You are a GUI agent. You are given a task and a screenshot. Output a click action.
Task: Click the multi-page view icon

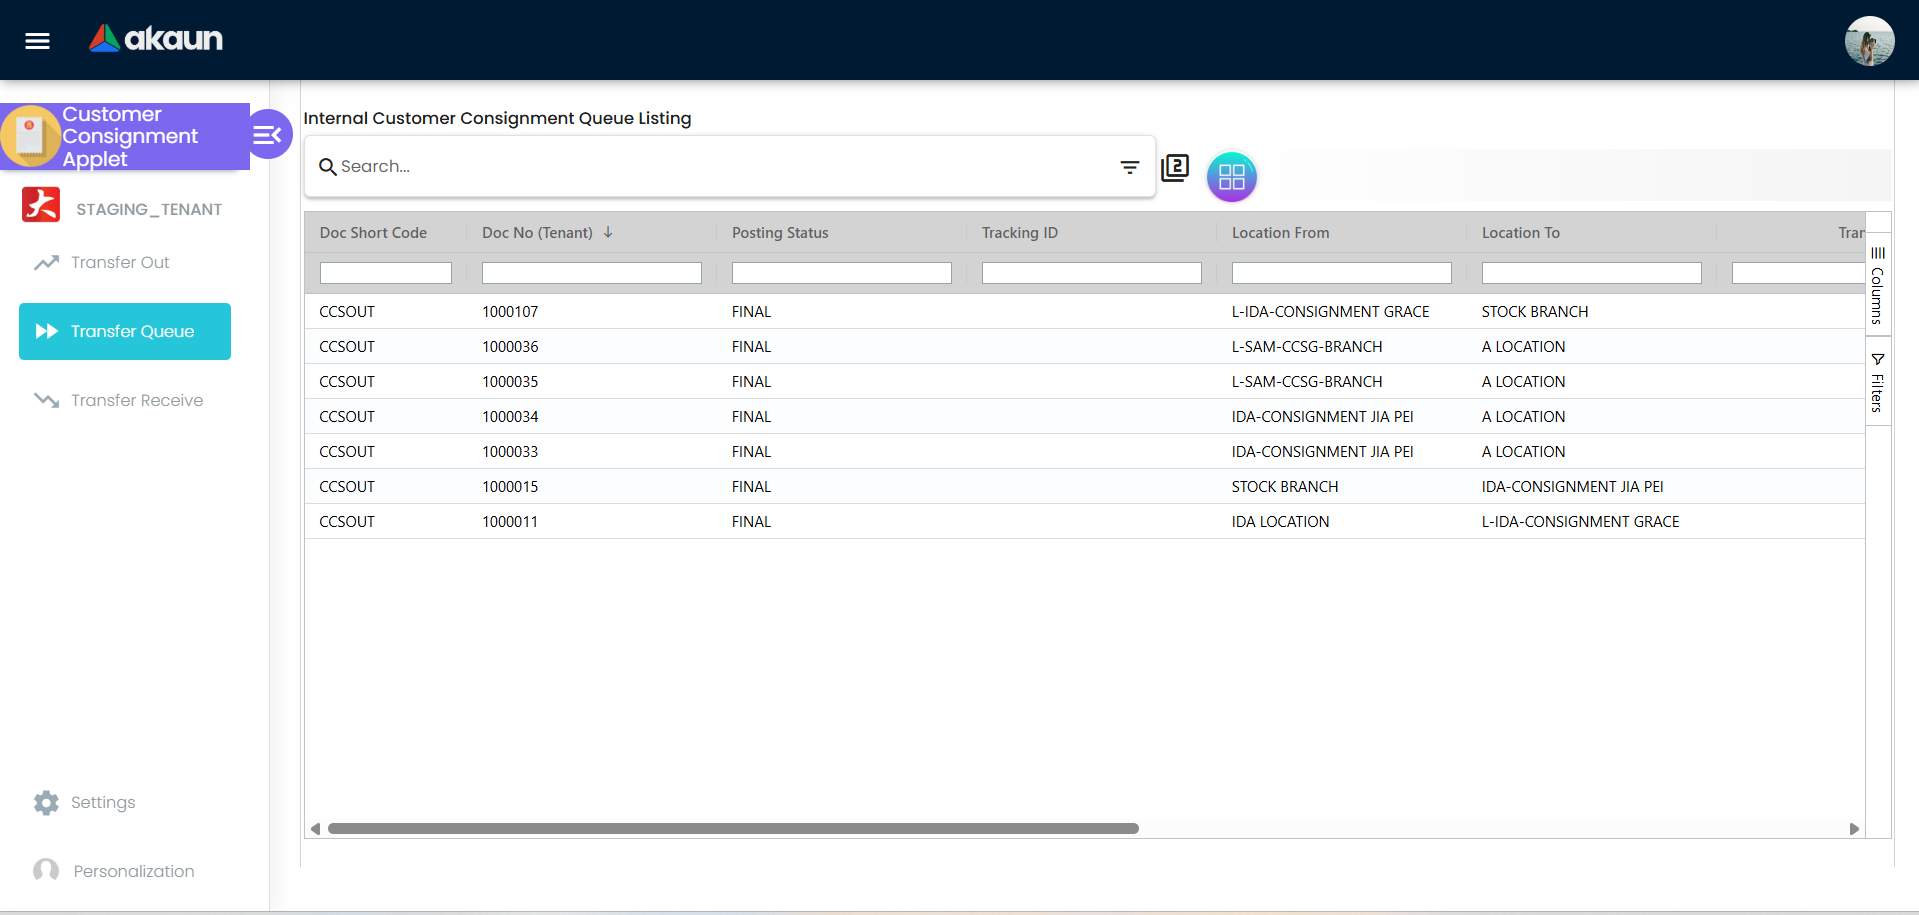coord(1175,168)
